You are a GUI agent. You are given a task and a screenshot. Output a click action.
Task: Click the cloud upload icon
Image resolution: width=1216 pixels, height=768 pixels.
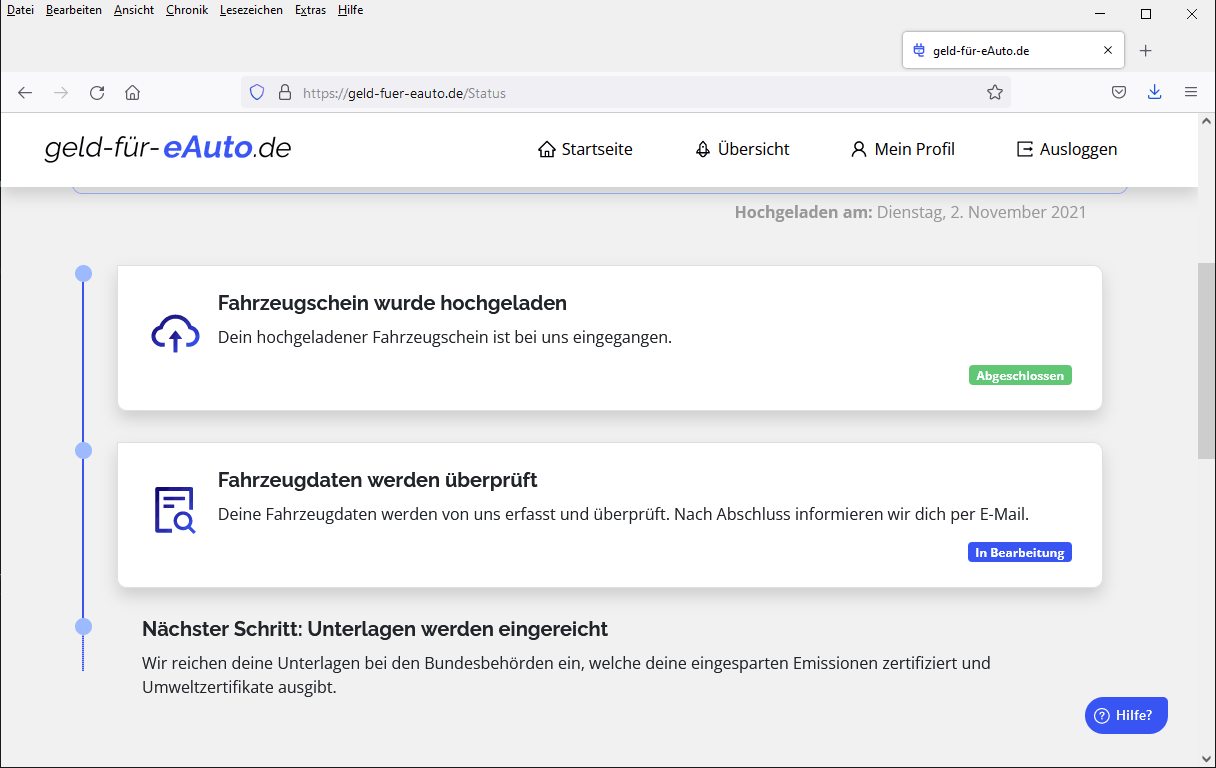click(x=175, y=334)
